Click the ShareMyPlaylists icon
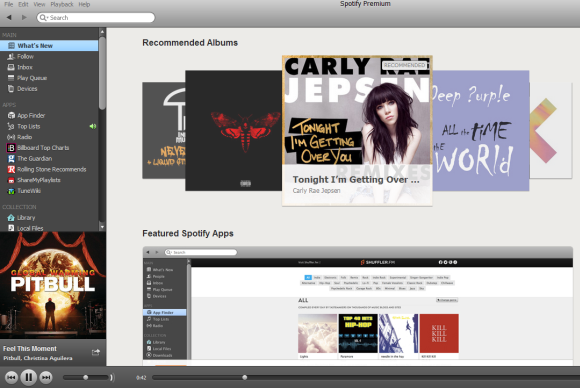 11,180
